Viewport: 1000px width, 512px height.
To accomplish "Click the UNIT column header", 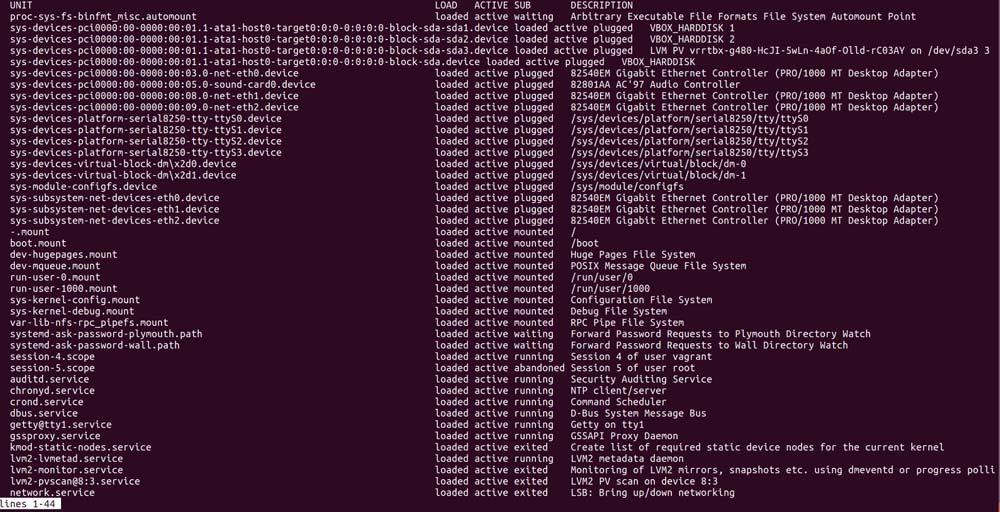I will click(x=21, y=6).
